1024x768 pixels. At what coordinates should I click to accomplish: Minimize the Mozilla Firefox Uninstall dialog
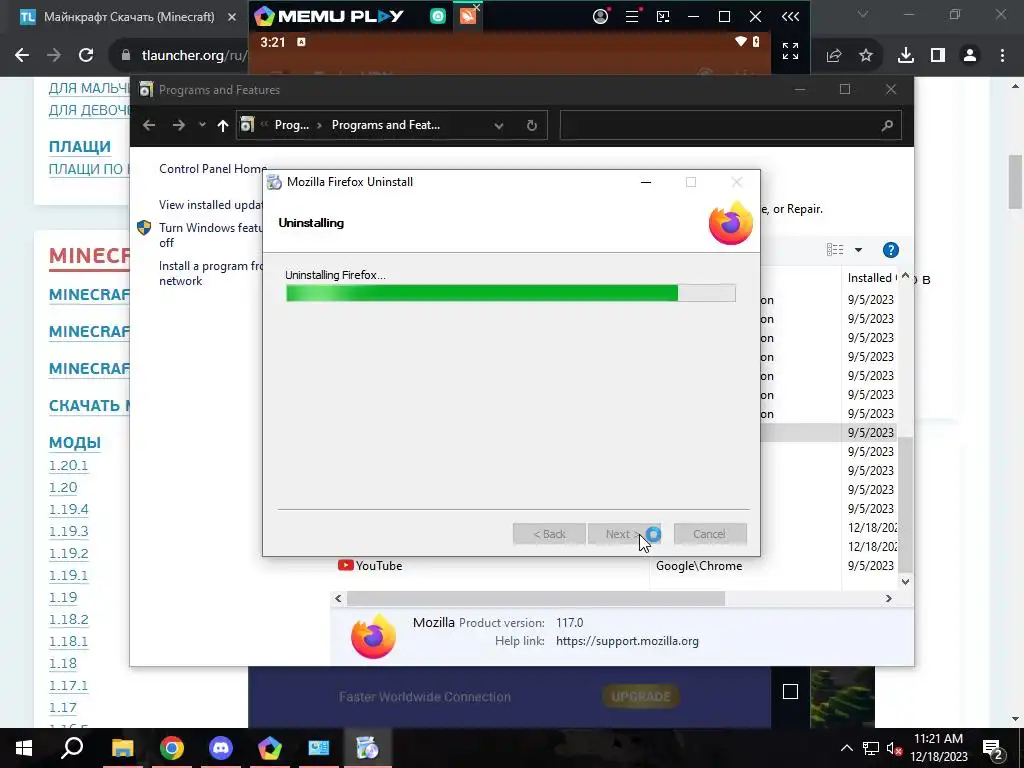click(x=646, y=182)
